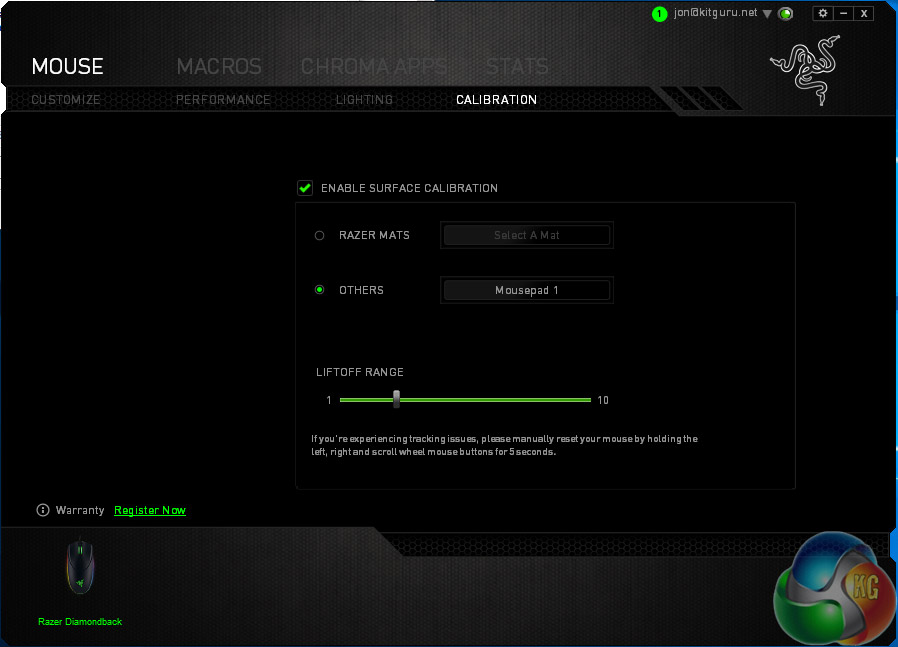
Task: Click the Register Now link
Action: click(150, 510)
